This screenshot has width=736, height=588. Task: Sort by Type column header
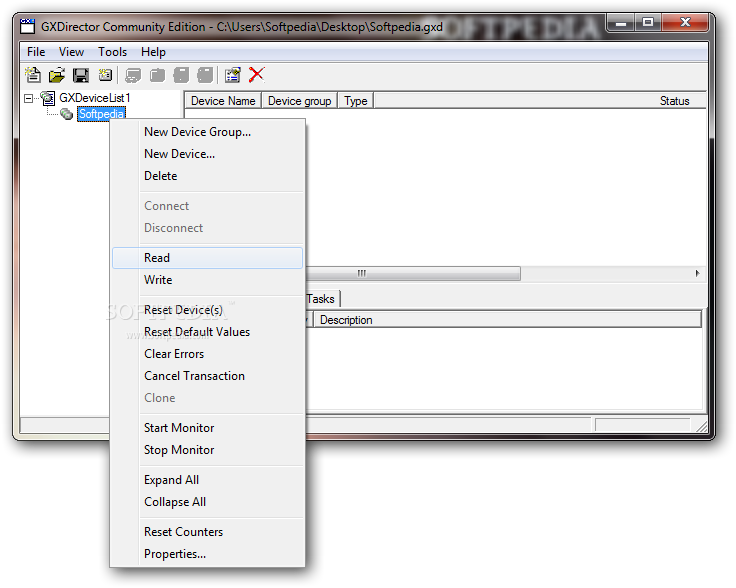(356, 101)
